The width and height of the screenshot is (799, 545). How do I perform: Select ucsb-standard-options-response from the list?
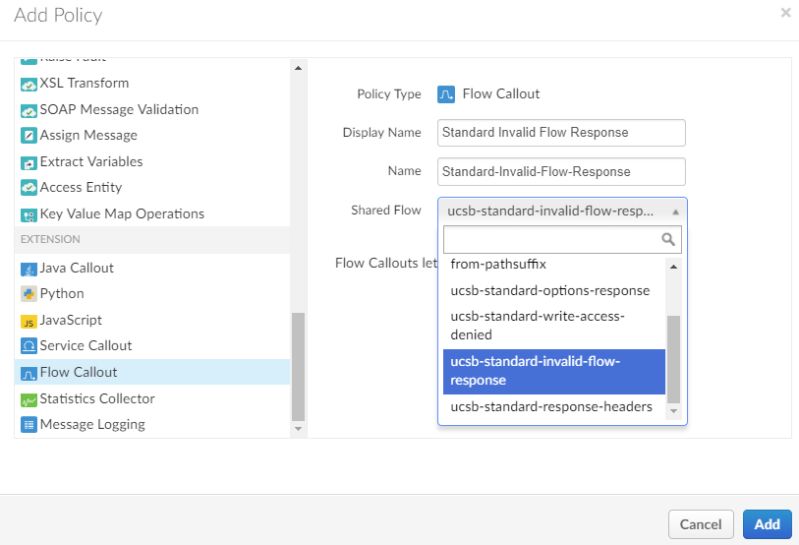pyautogui.click(x=550, y=291)
